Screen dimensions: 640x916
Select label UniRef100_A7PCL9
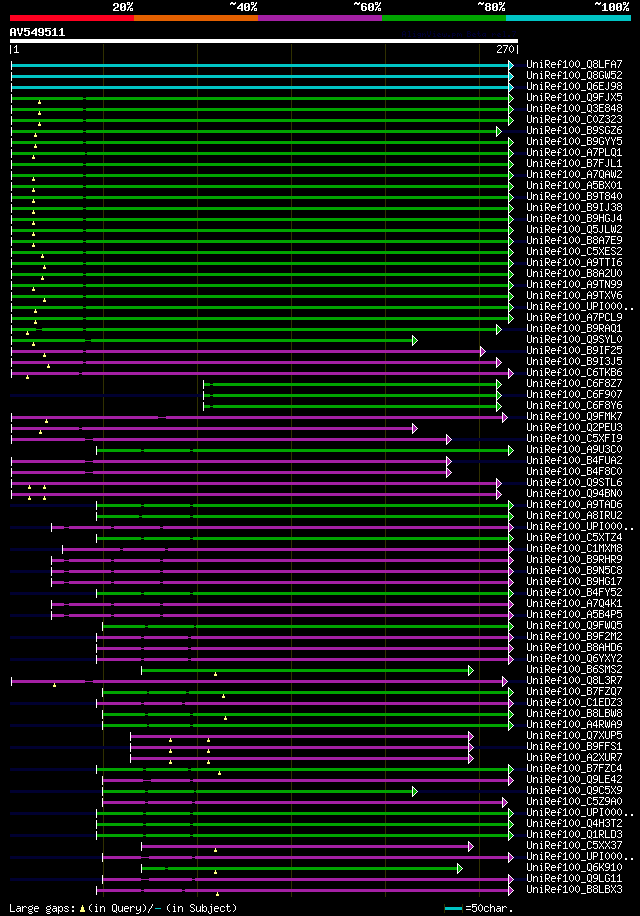pos(574,317)
